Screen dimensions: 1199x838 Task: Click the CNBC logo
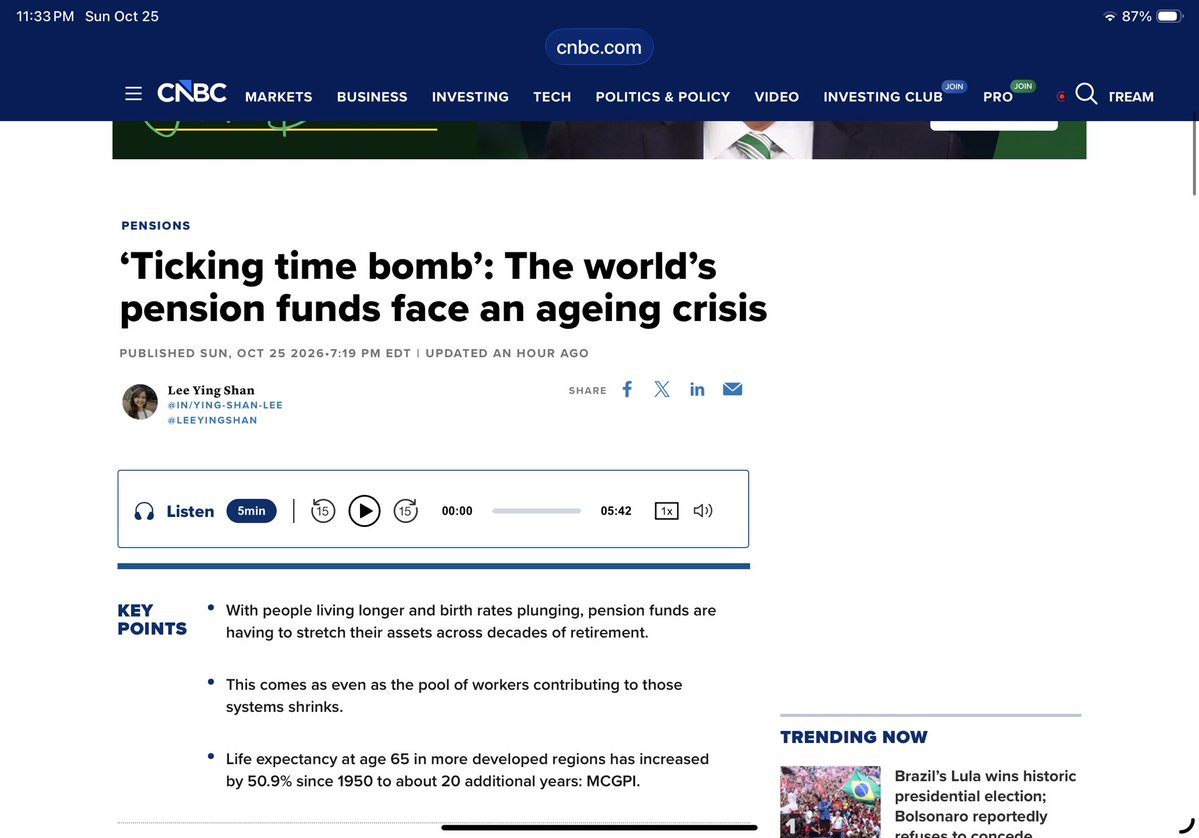click(x=192, y=93)
